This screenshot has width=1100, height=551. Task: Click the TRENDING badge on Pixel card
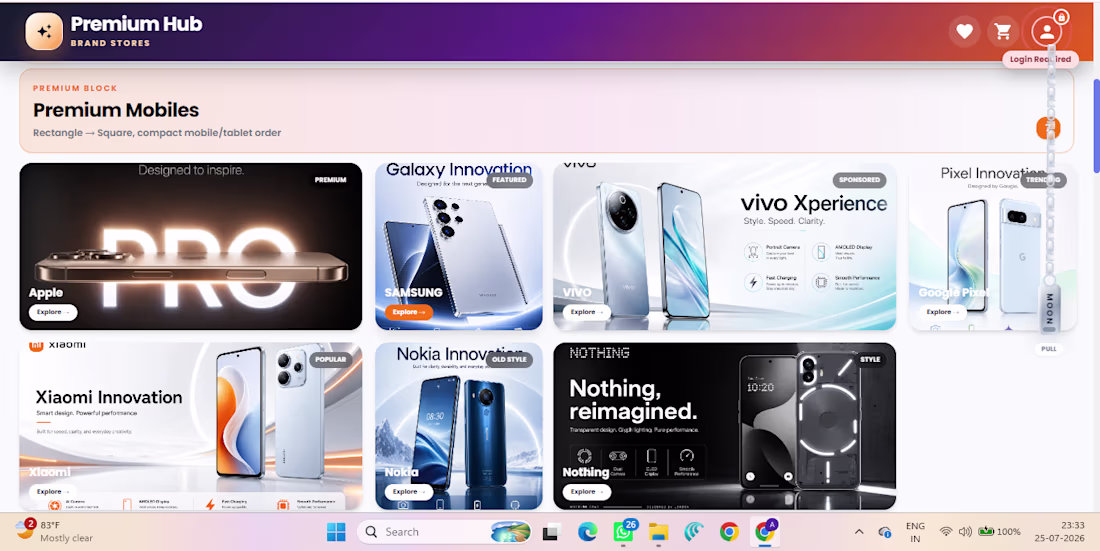pyautogui.click(x=1043, y=180)
